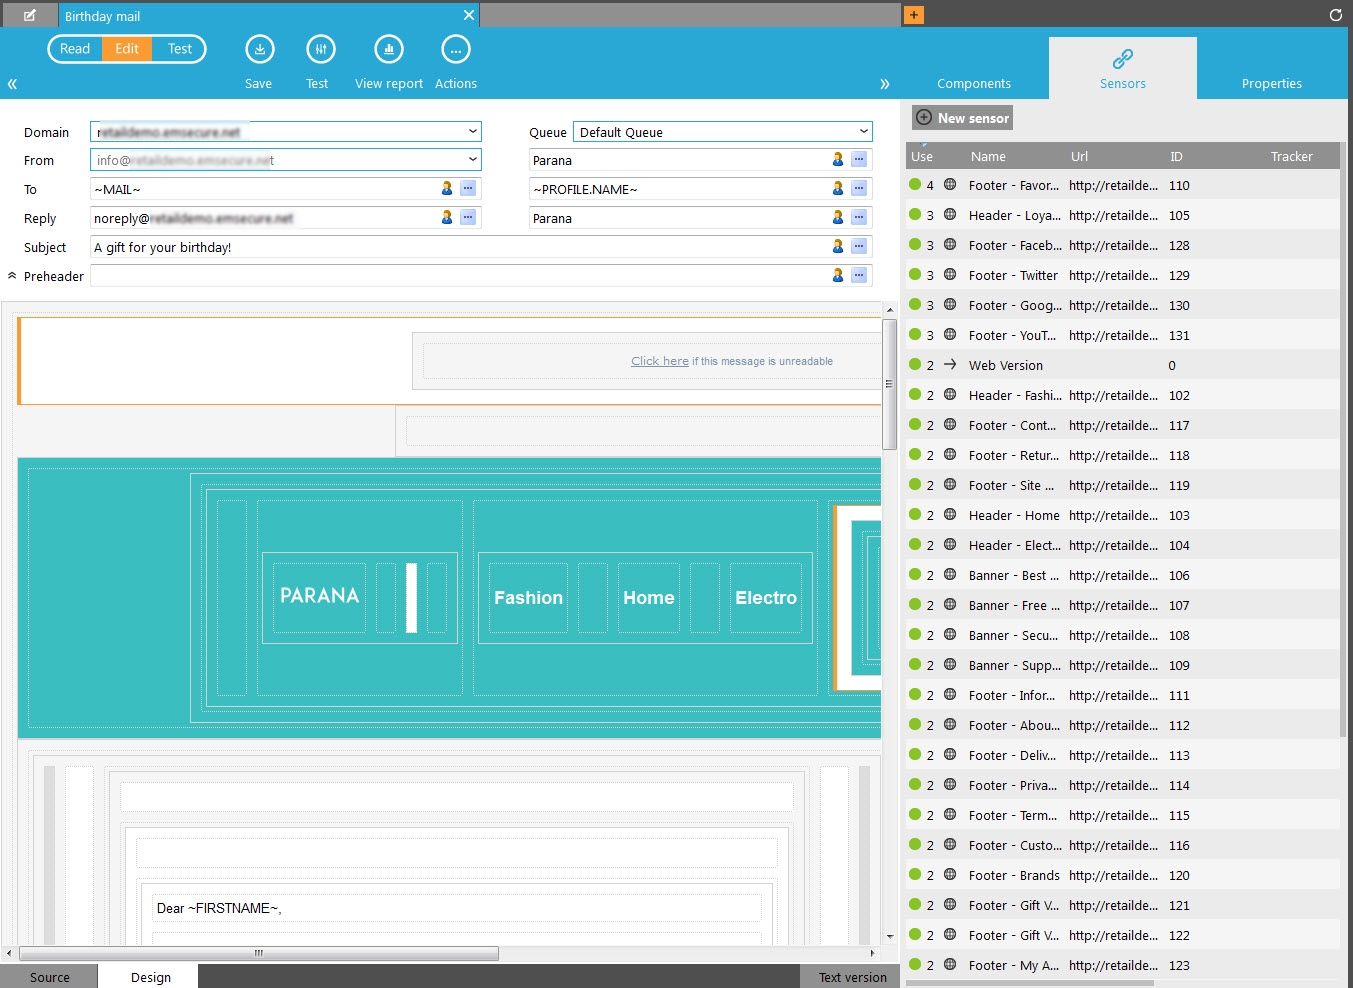Open the Default Queue dropdown
Image resolution: width=1353 pixels, height=988 pixels.
point(863,132)
